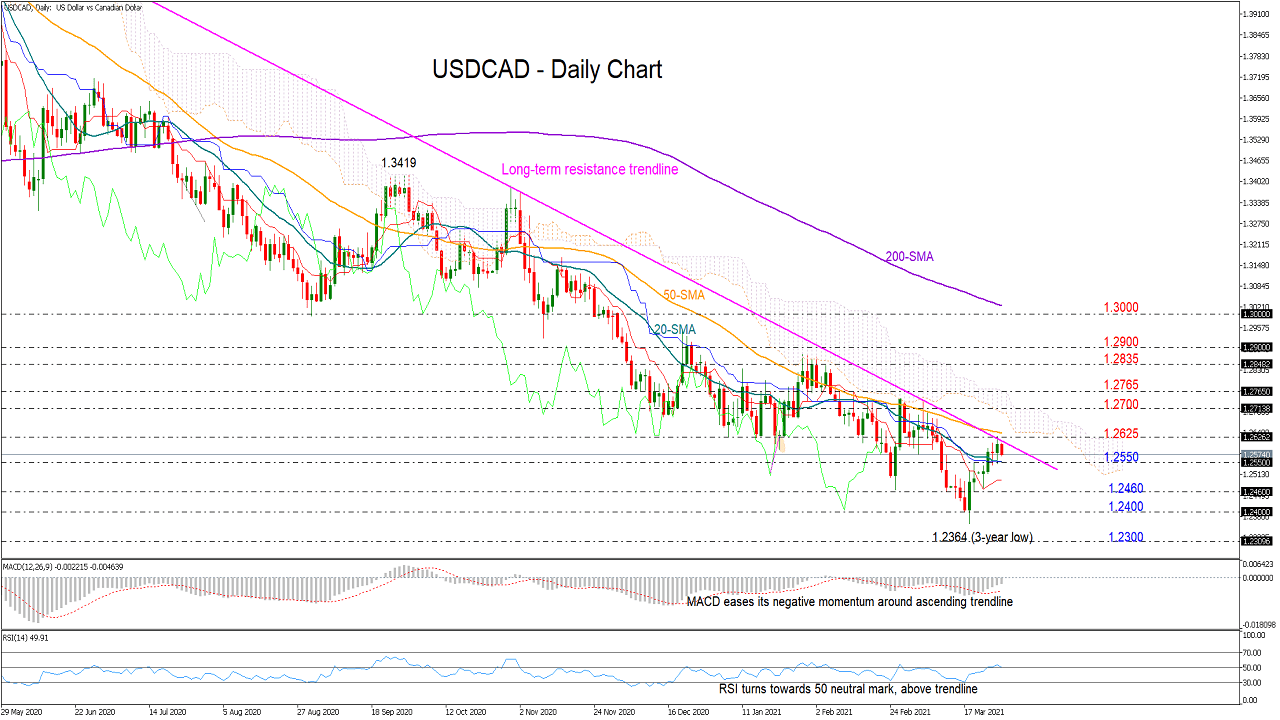Viewport: 1280px width, 720px height.
Task: Click the 'MACD eases its negative momentum' note
Action: click(x=850, y=602)
